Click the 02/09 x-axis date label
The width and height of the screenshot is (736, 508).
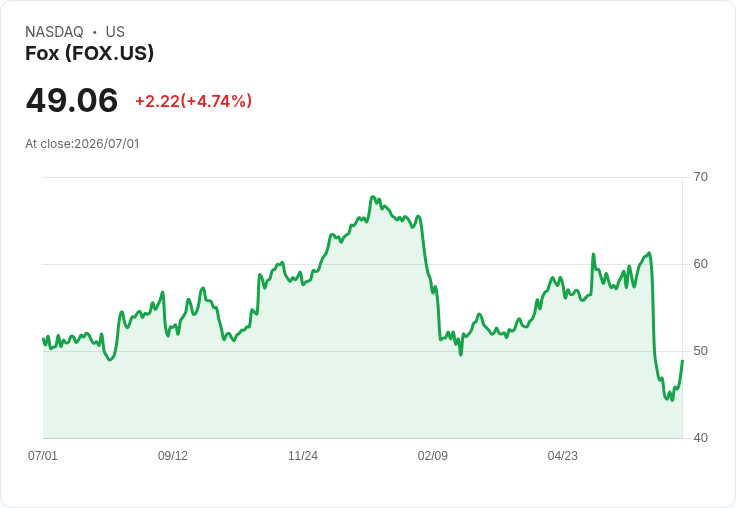click(433, 456)
